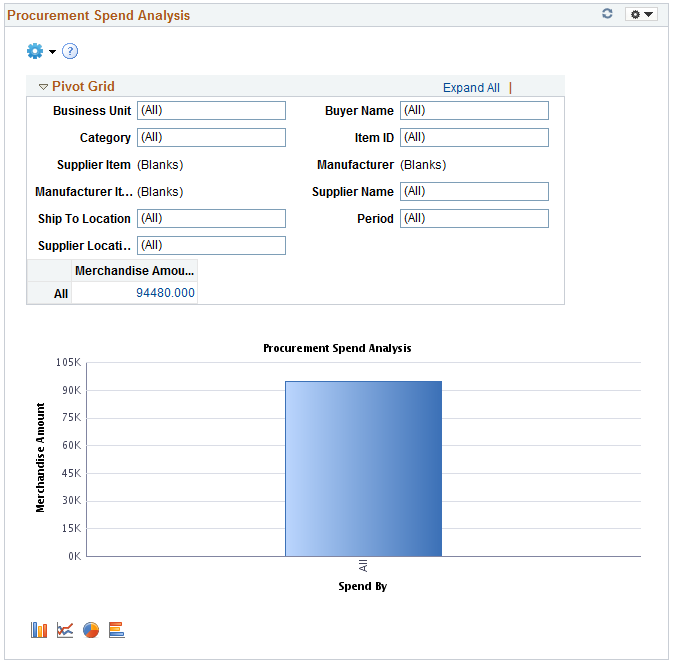This screenshot has width=677, height=663.
Task: Open the Supplier Location filter box
Action: (212, 246)
